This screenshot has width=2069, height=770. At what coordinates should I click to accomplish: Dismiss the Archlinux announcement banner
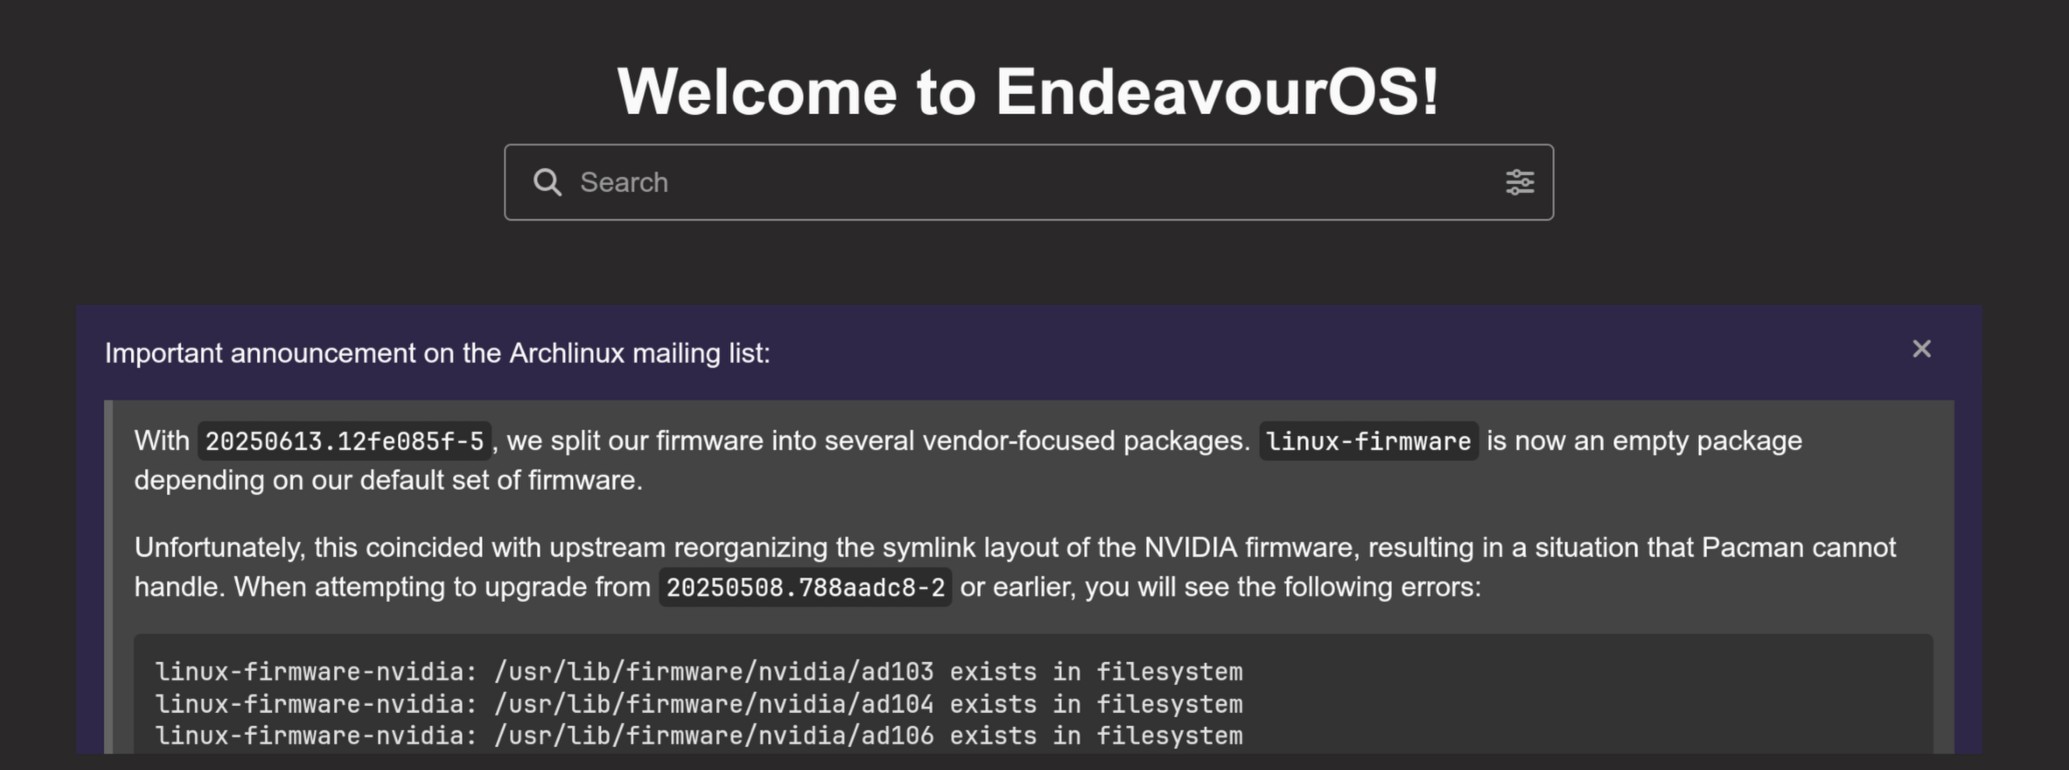(1921, 349)
